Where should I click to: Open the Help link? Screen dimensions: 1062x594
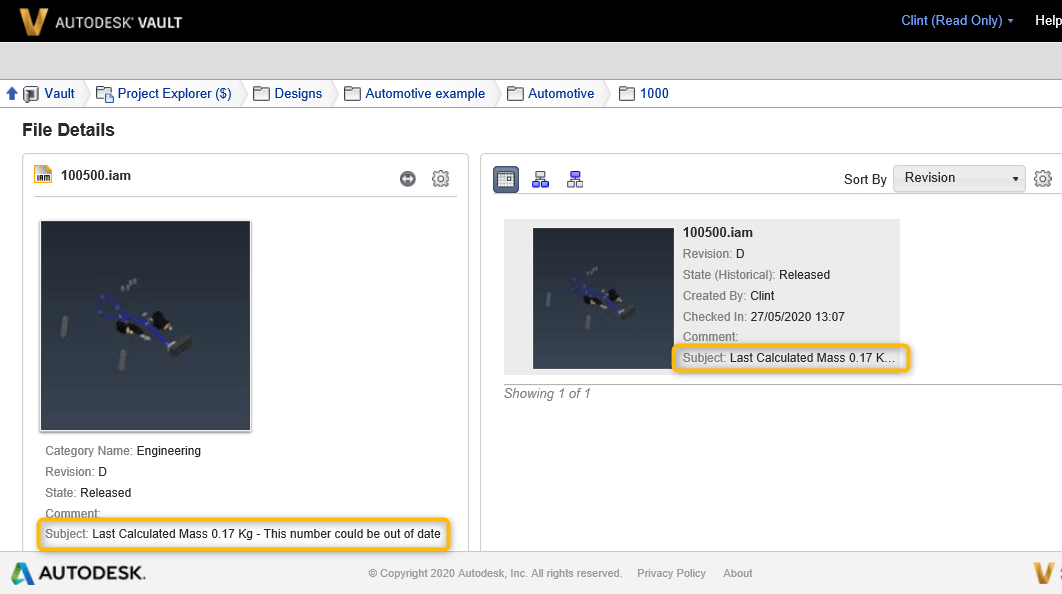click(1047, 20)
